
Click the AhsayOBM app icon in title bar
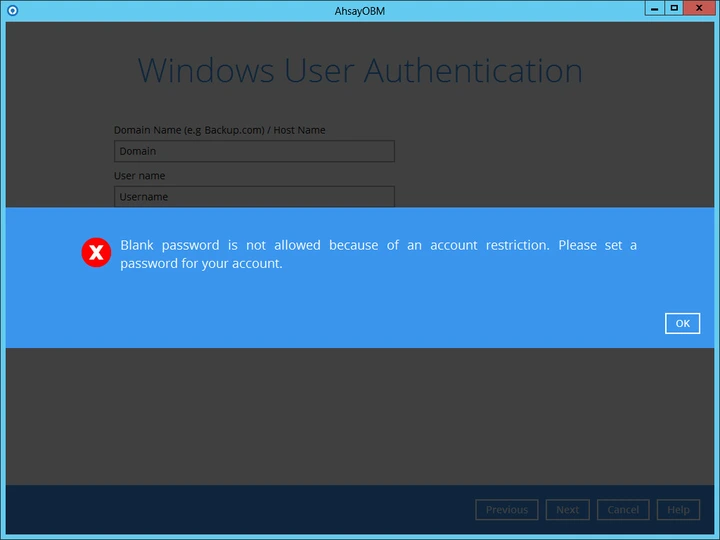click(x=12, y=8)
